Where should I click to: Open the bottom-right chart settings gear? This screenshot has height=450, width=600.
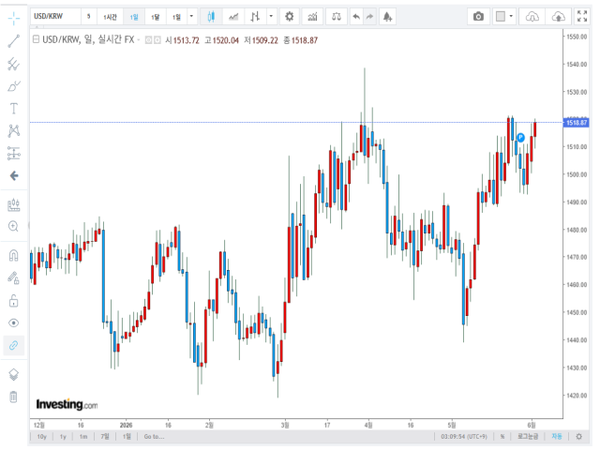(x=579, y=437)
